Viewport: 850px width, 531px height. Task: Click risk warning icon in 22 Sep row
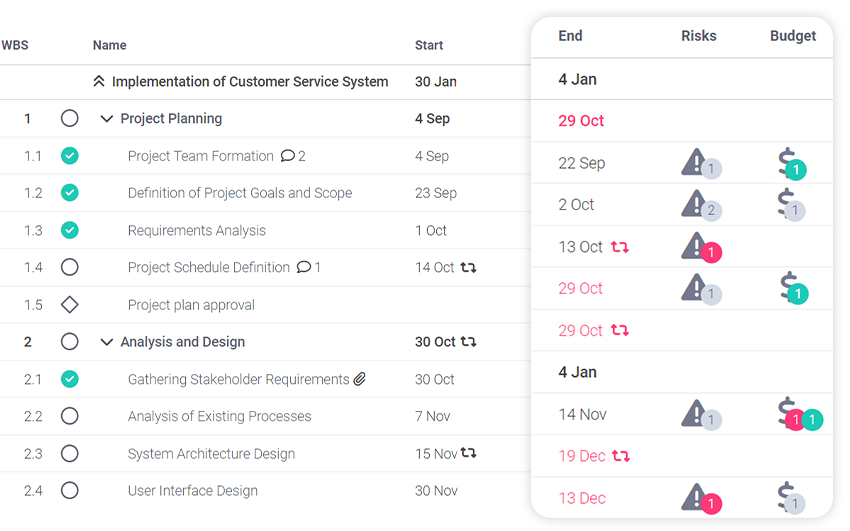tap(694, 162)
